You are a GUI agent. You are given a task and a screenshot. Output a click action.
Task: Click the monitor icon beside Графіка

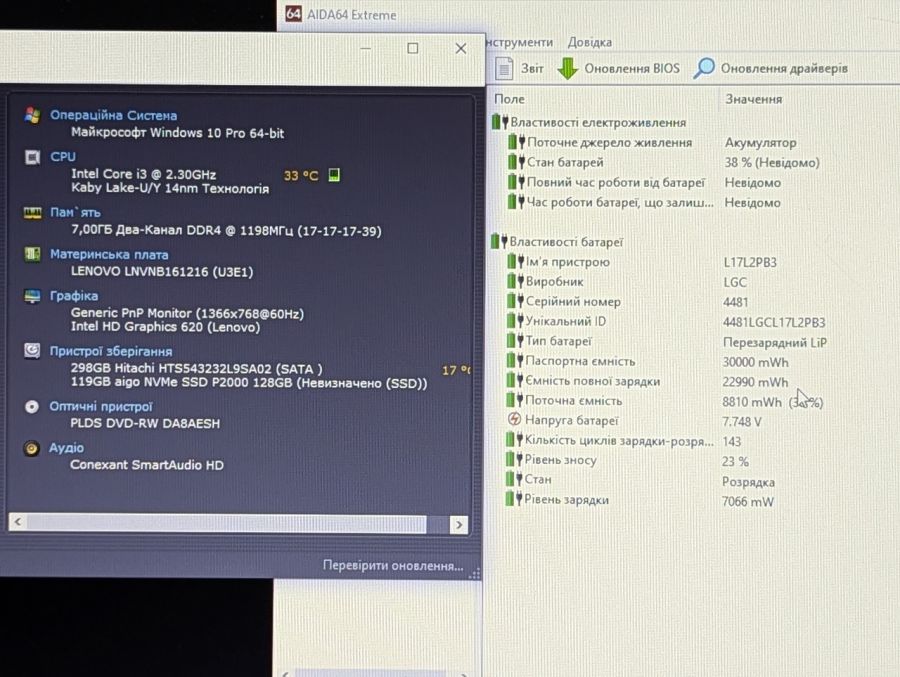pyautogui.click(x=32, y=296)
